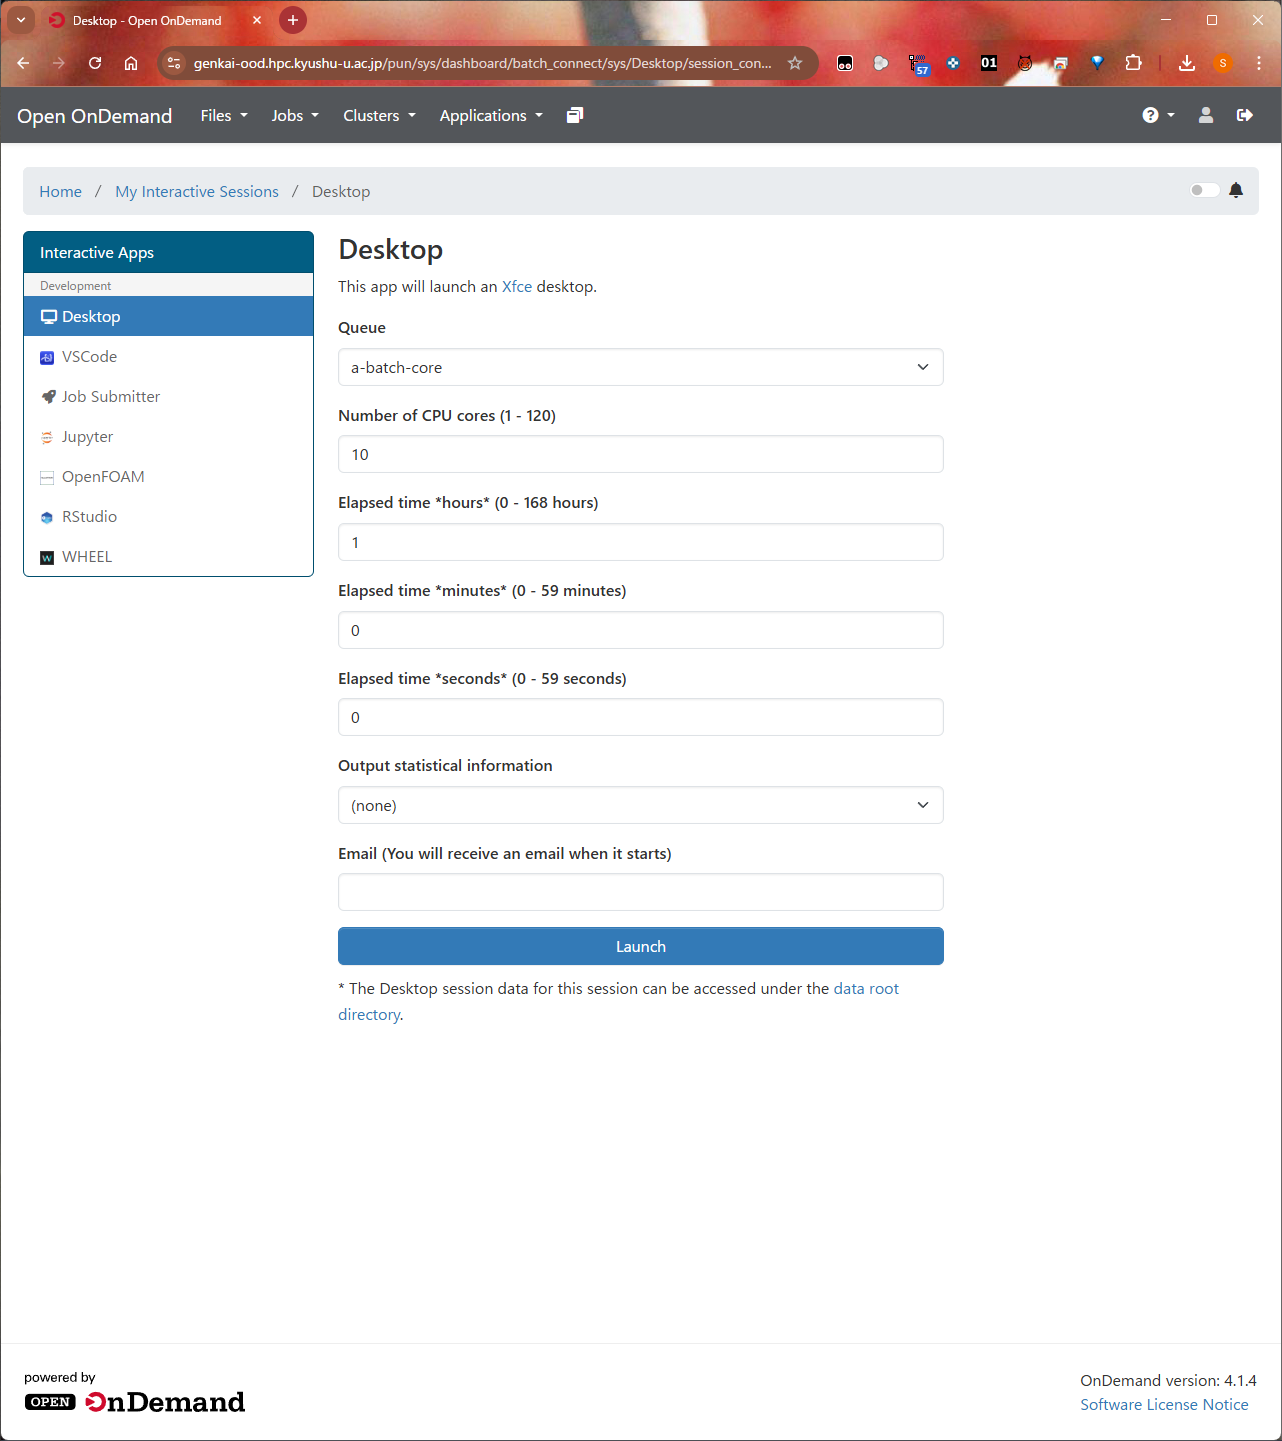Click the blue Launch button
Viewport: 1282px width, 1441px height.
(641, 946)
